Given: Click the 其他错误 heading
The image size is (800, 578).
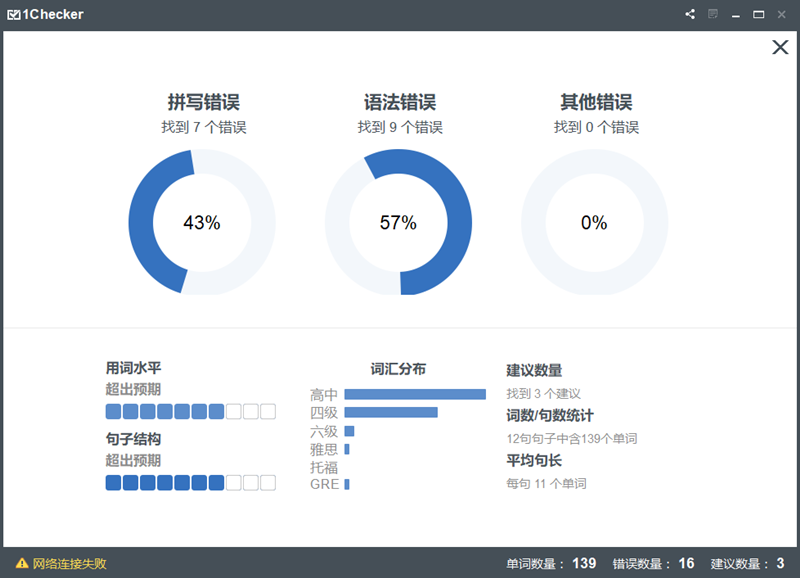Looking at the screenshot, I should tap(596, 102).
